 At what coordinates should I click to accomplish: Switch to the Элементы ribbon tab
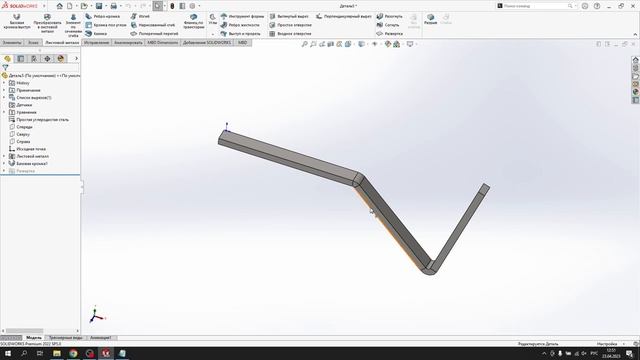(12, 42)
